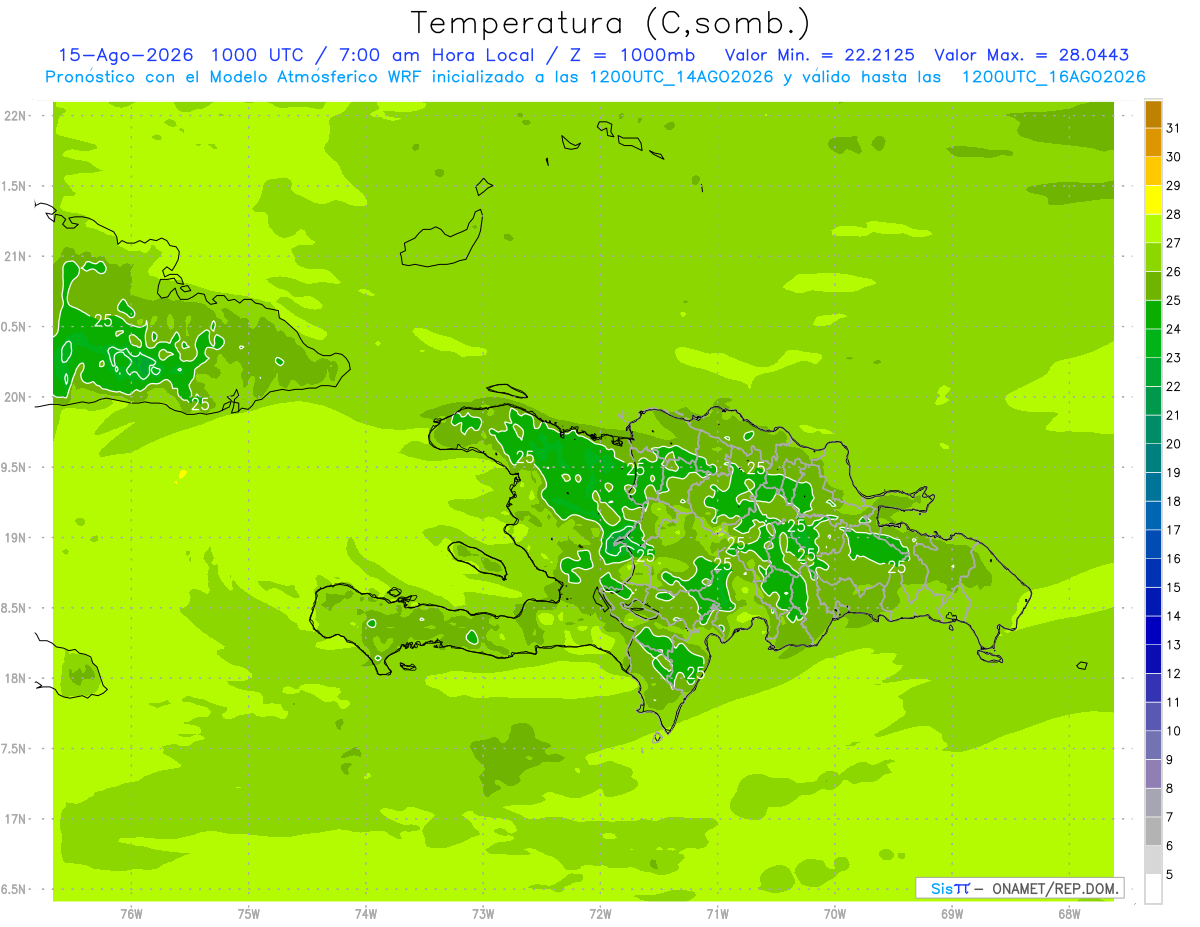Pick the orange swatch between 30 and 31
Image resolution: width=1200 pixels, height=927 pixels.
[1153, 143]
